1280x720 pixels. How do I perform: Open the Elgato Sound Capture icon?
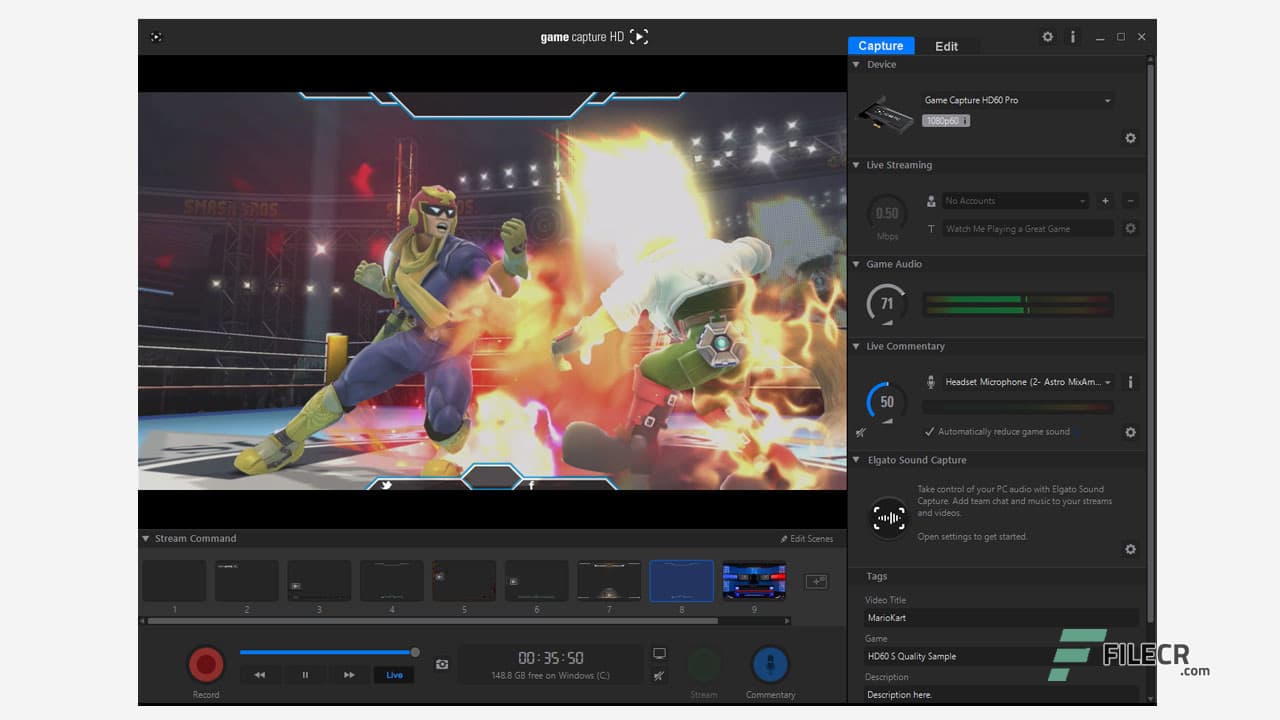click(888, 518)
